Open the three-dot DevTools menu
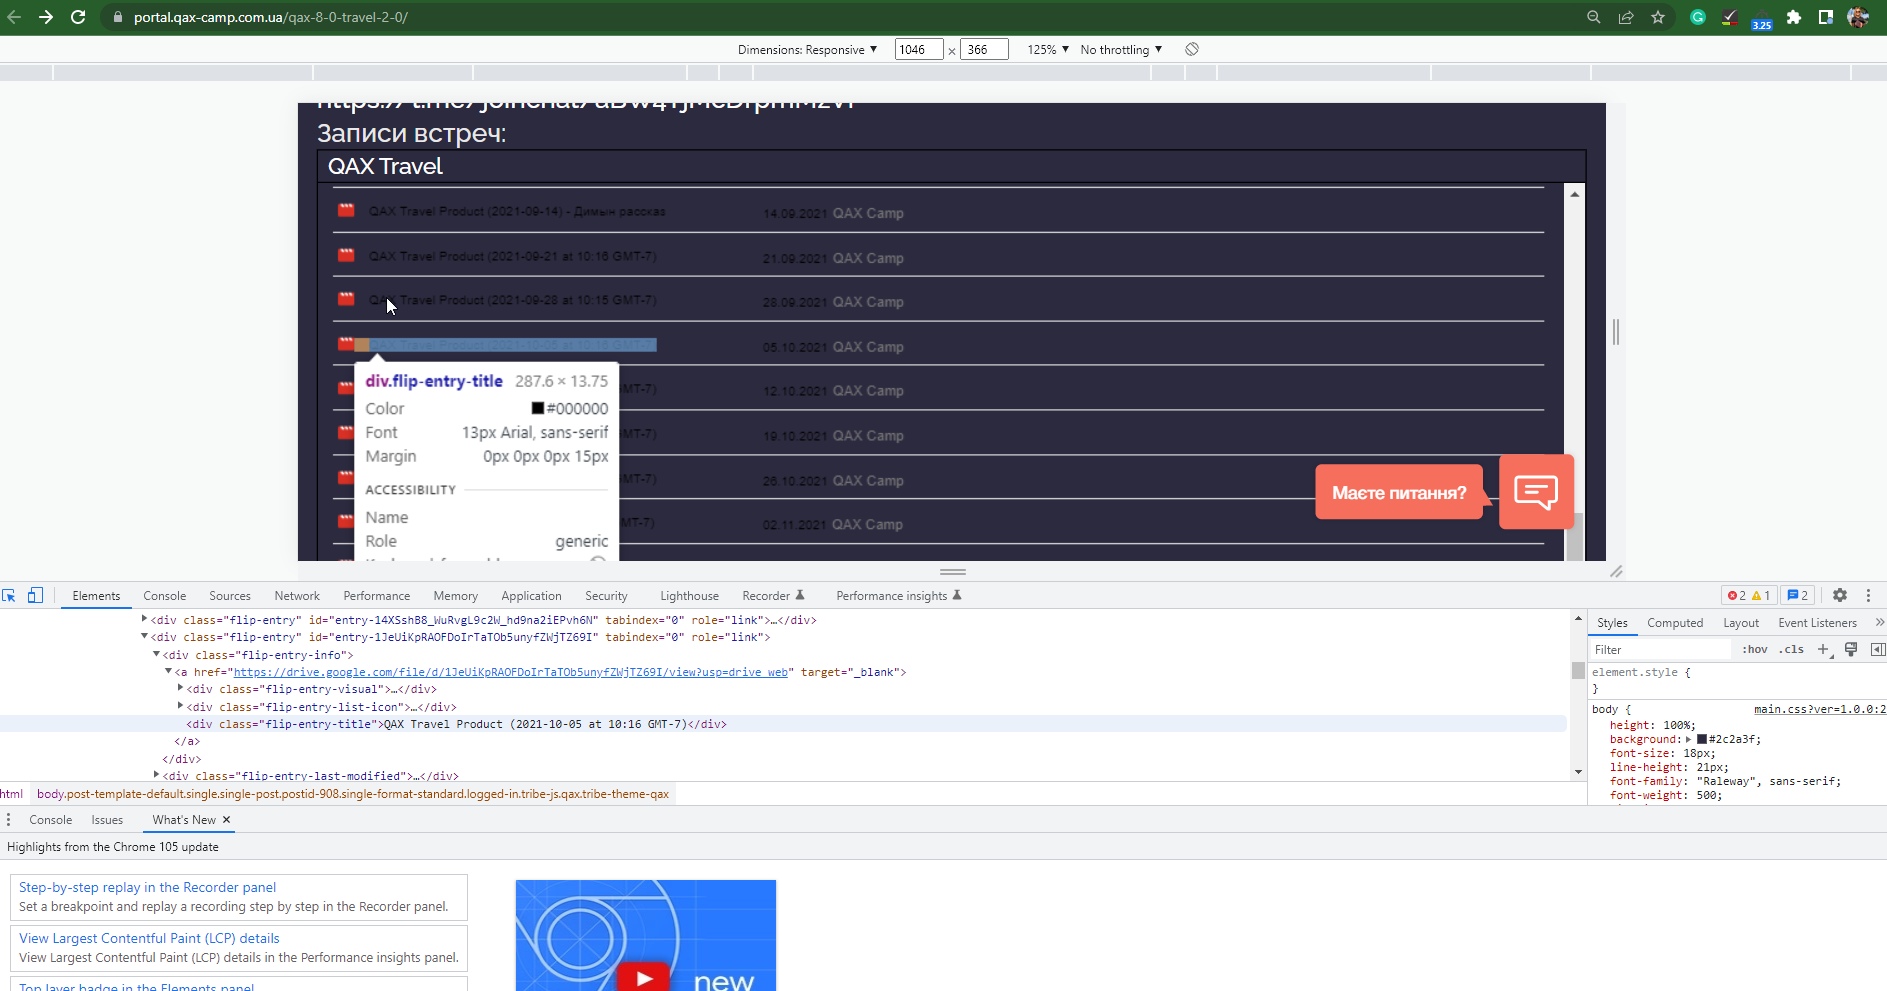Viewport: 1887px width, 991px height. coord(1868,595)
